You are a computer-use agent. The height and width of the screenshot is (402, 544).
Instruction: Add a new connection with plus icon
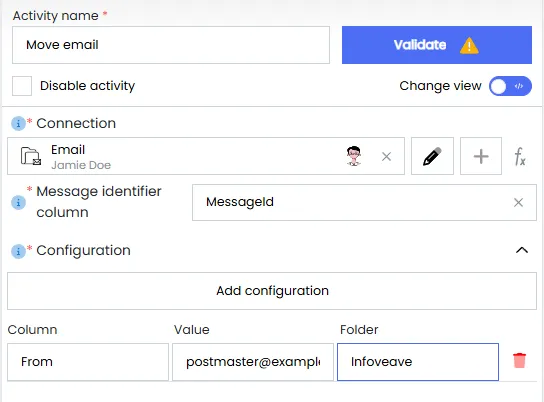[x=481, y=156]
